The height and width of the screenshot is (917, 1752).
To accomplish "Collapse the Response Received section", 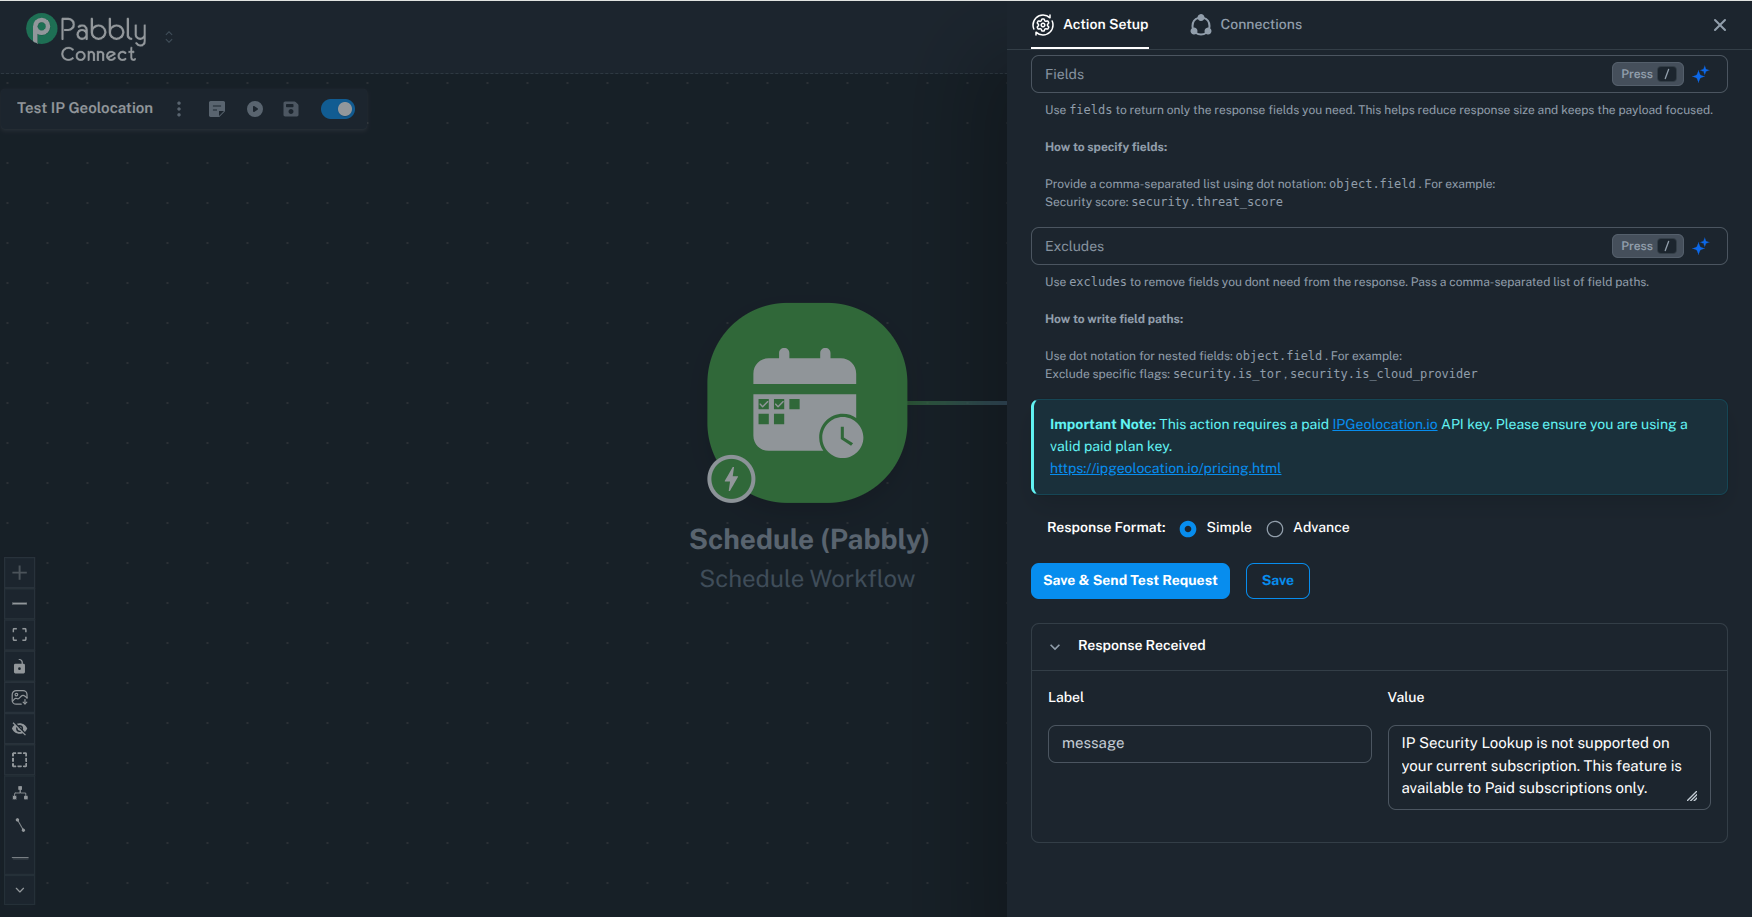I will click(1055, 647).
